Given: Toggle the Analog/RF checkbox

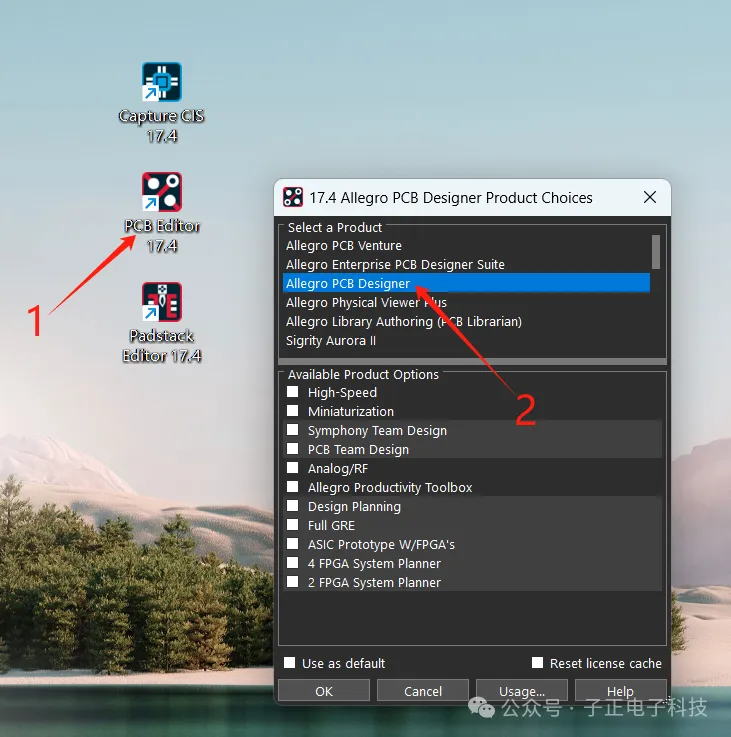Looking at the screenshot, I should pyautogui.click(x=292, y=468).
